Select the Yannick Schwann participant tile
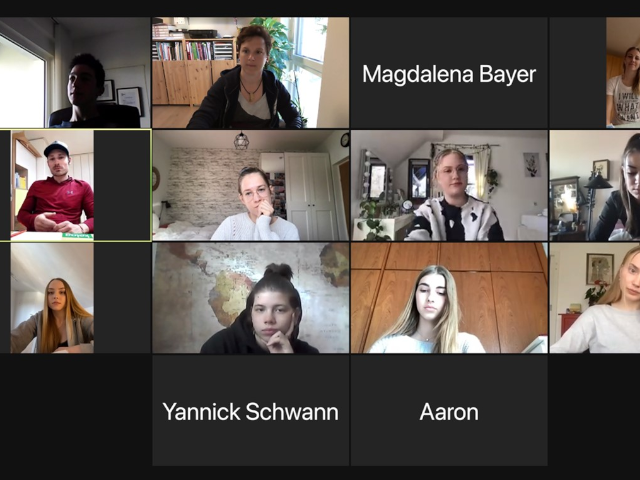This screenshot has height=480, width=640. pos(251,410)
